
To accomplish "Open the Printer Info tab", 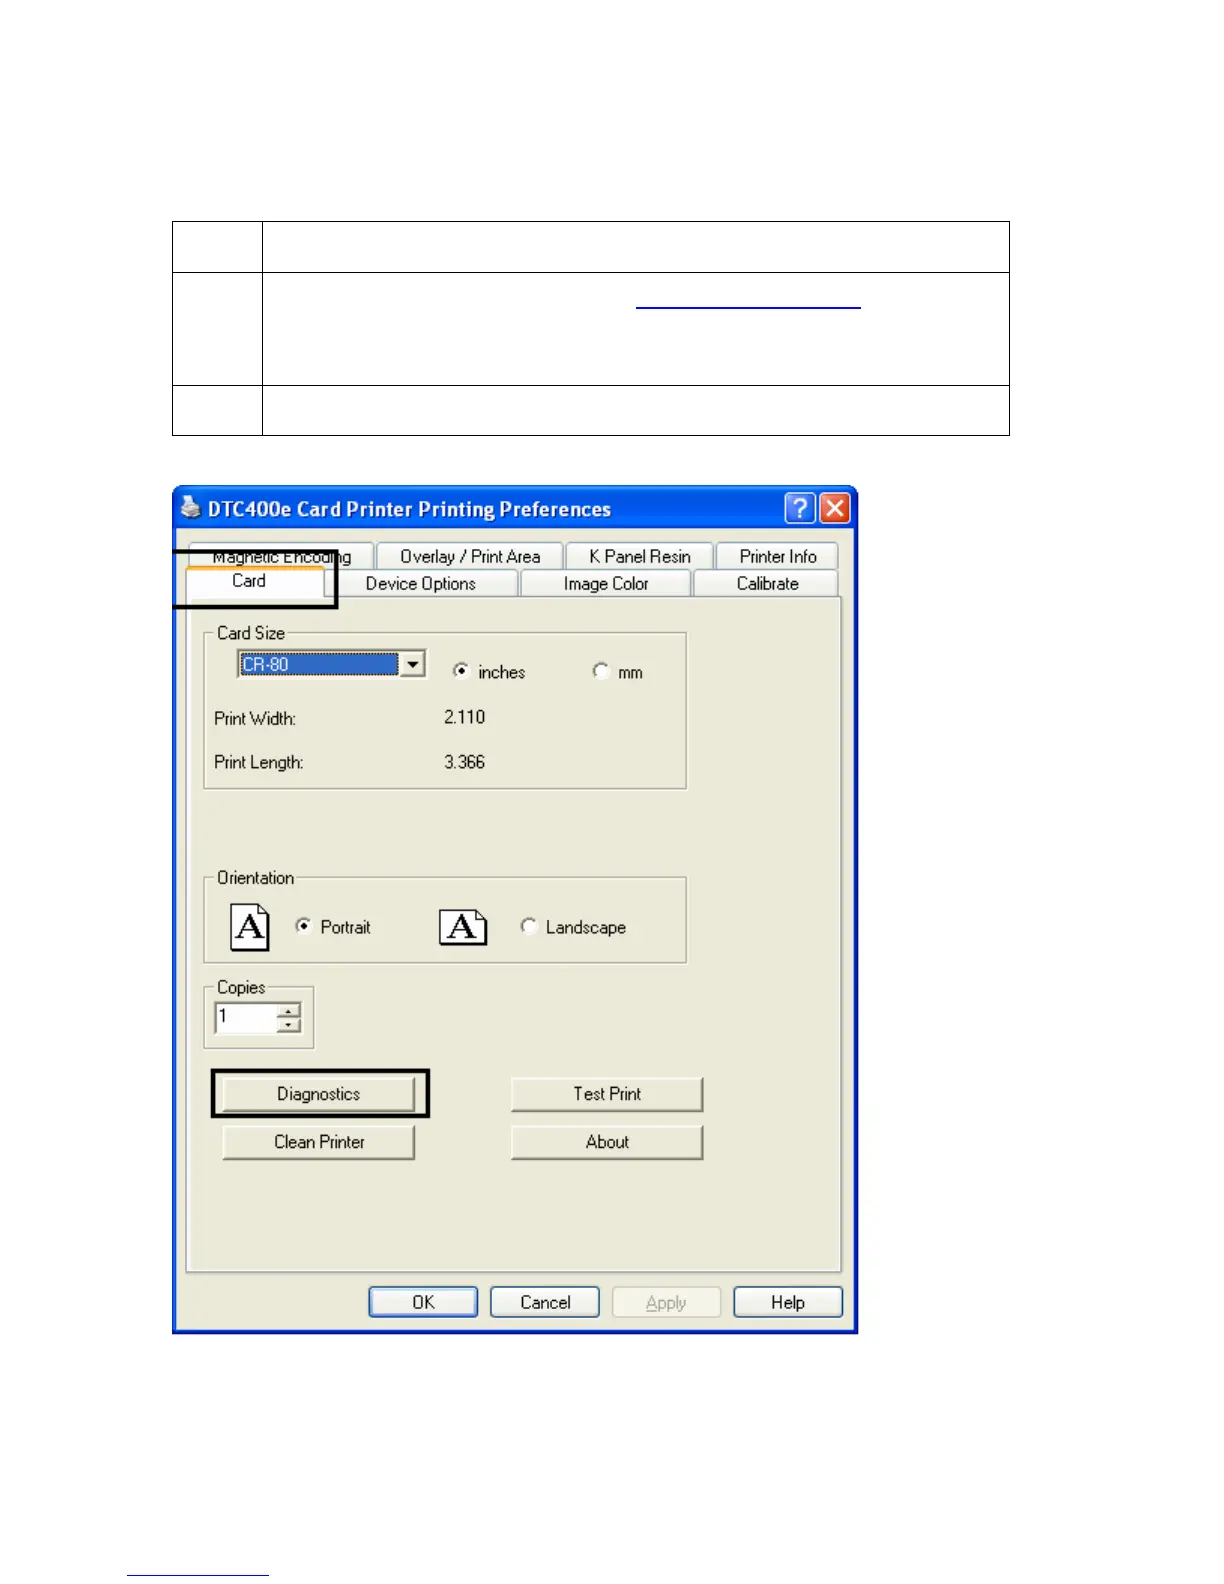I will tap(778, 556).
